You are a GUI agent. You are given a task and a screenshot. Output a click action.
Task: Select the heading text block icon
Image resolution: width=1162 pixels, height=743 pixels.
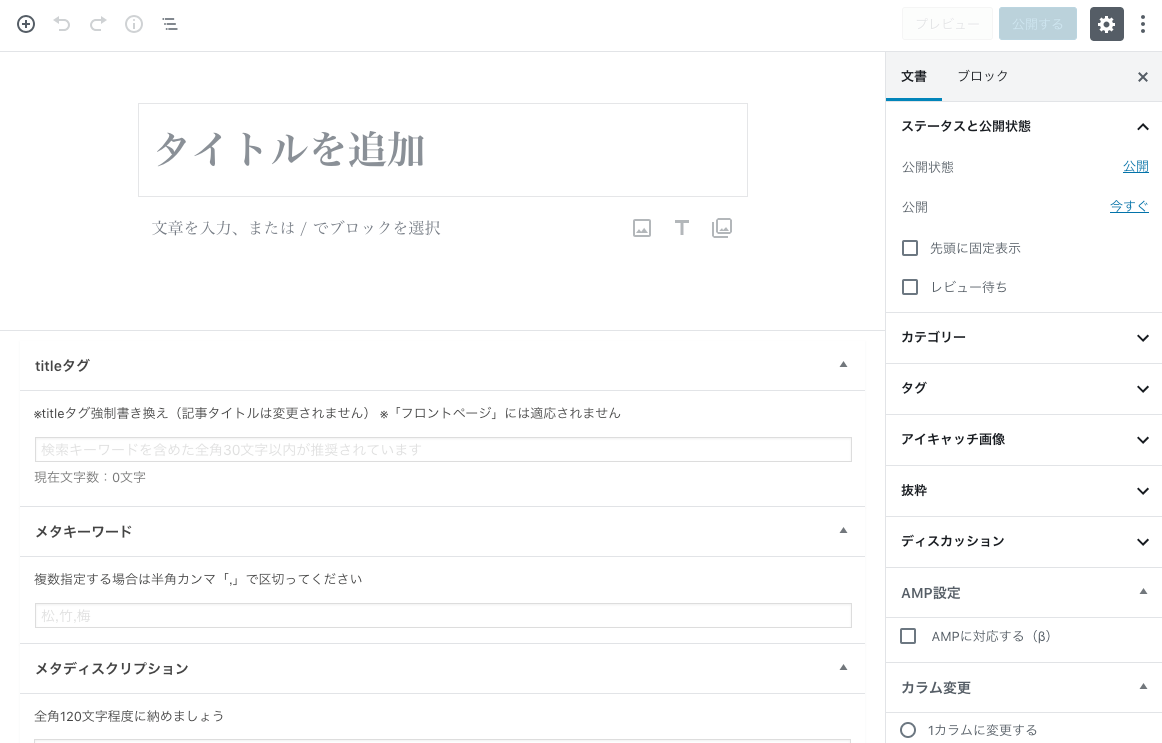click(x=681, y=227)
